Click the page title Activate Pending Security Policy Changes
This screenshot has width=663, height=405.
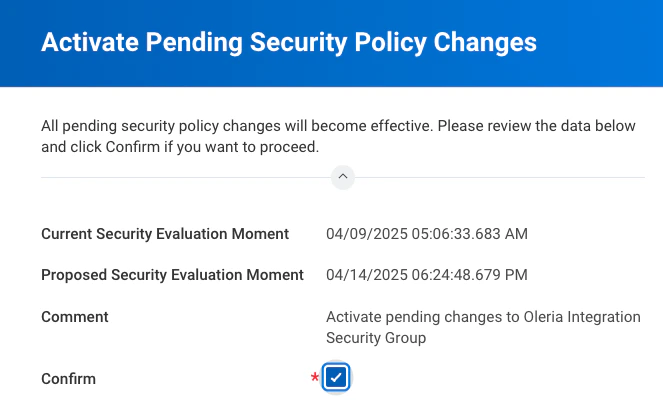[289, 42]
